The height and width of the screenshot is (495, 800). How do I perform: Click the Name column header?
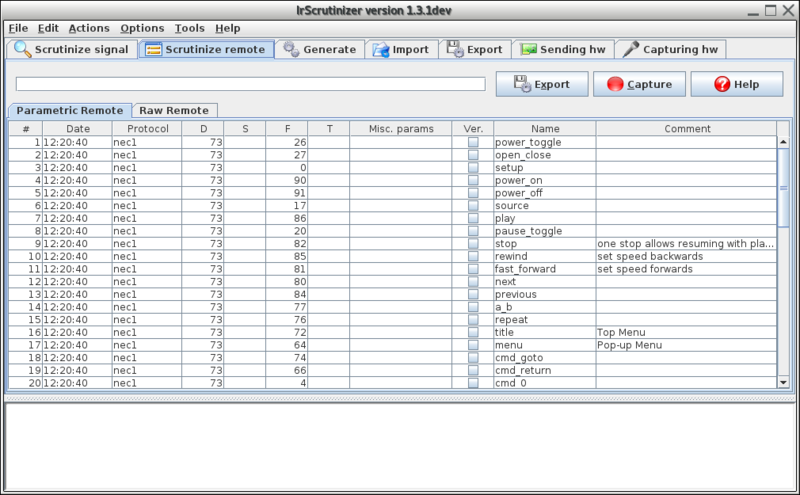coord(544,129)
